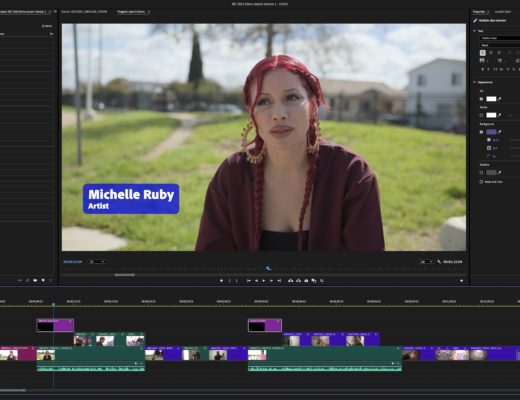The width and height of the screenshot is (520, 400).
Task: Click the Program monitor current timecode
Action: point(73,262)
